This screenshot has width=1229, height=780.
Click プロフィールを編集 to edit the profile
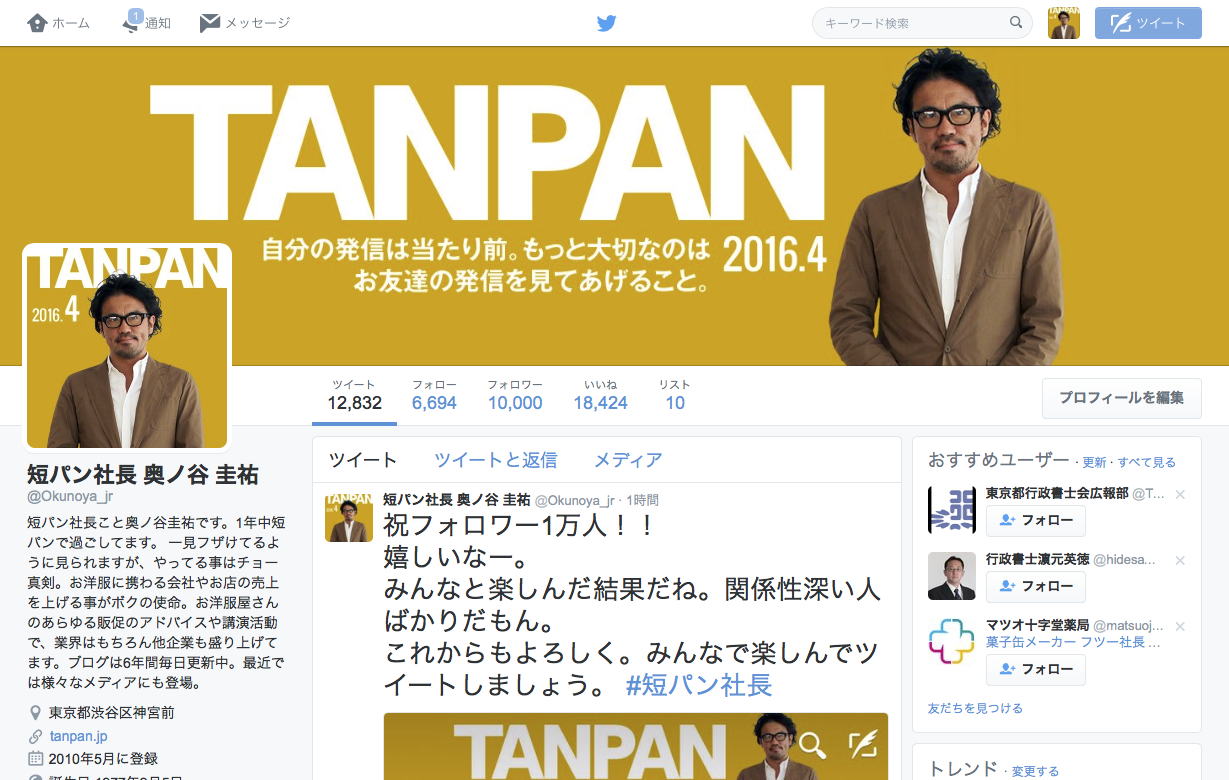click(1121, 398)
